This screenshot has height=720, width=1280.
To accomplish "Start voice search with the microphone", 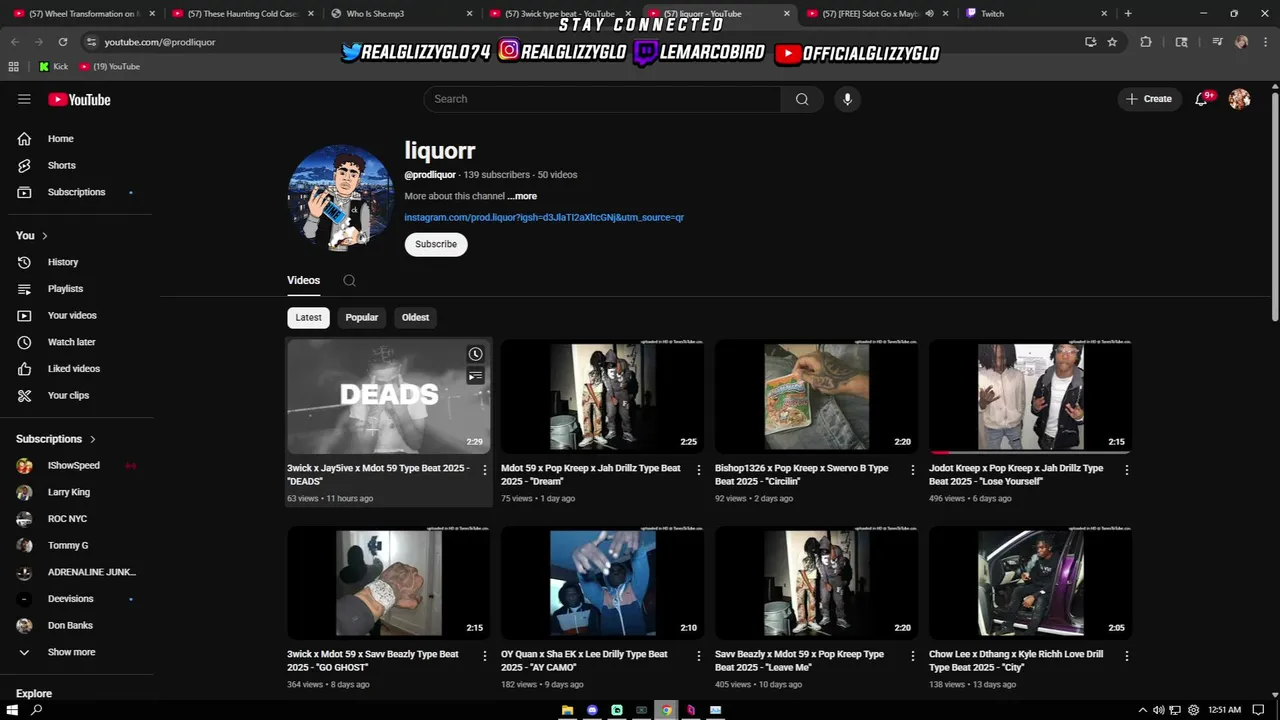I will 847,99.
